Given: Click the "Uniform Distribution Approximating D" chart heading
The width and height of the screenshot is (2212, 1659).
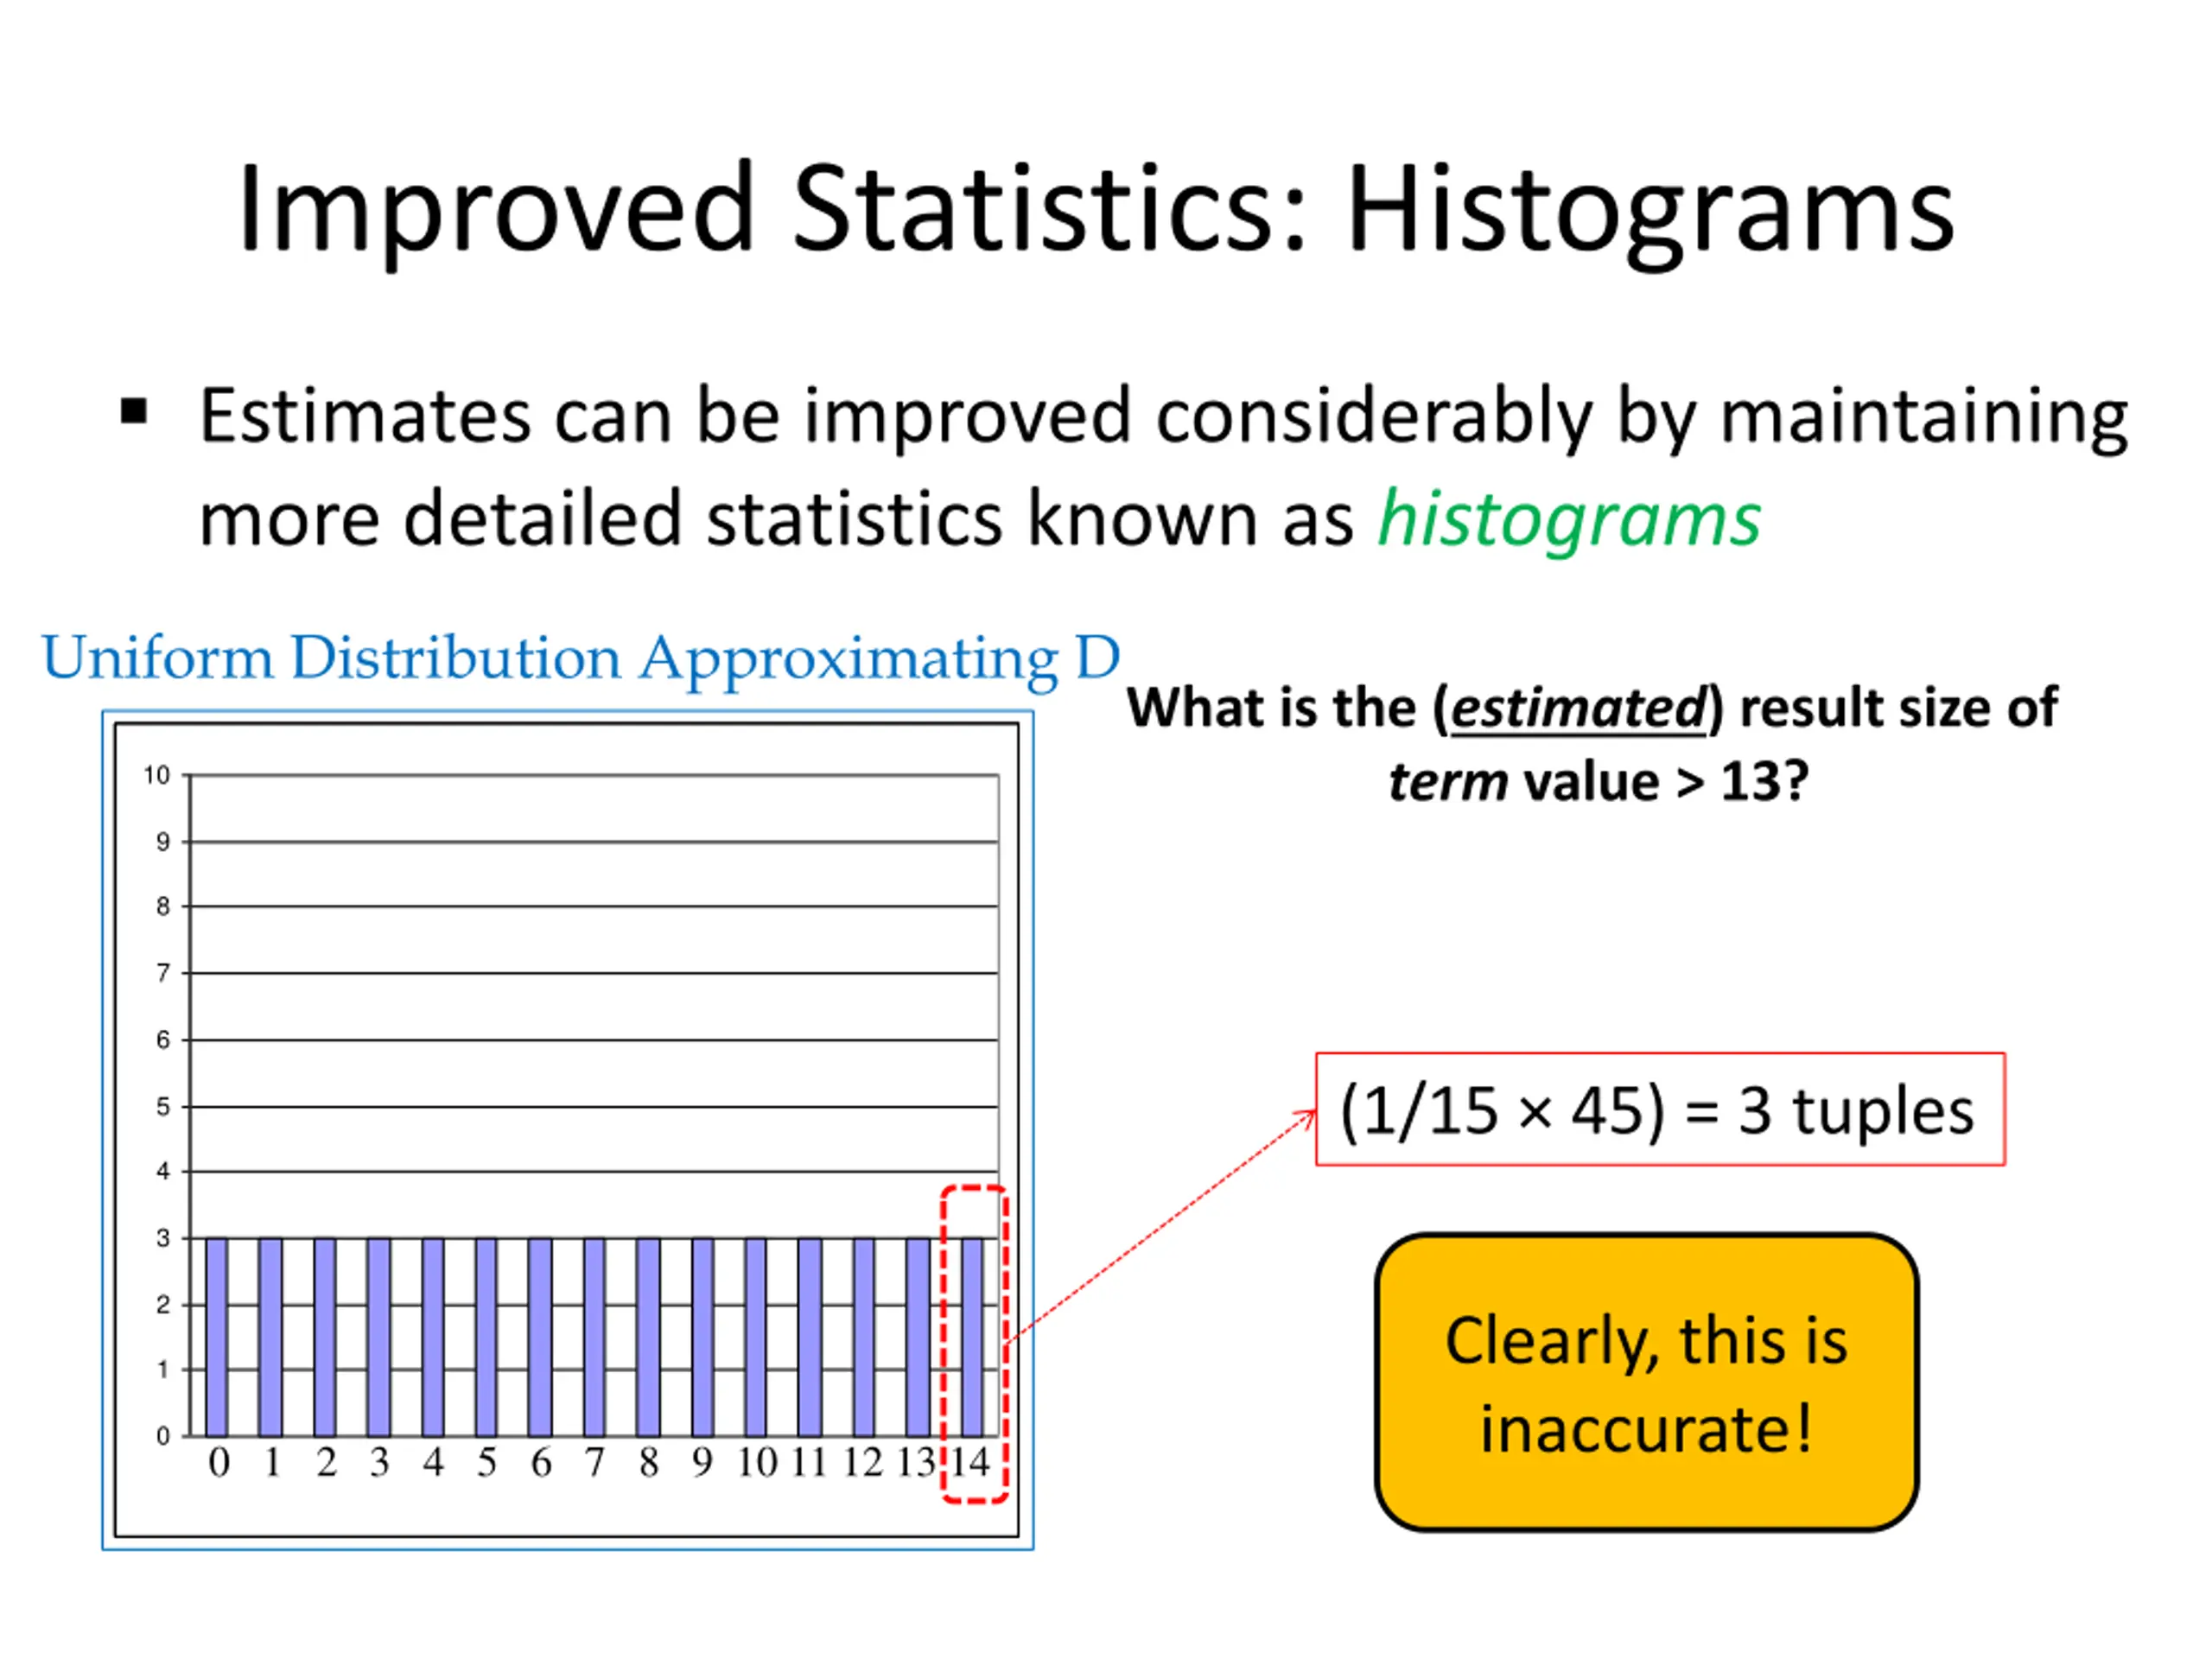Looking at the screenshot, I should click(x=580, y=660).
